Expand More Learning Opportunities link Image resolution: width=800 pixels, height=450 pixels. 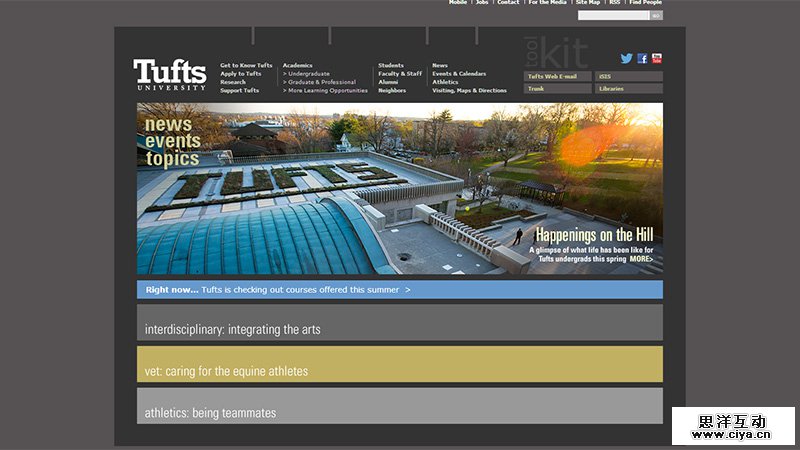pos(325,90)
